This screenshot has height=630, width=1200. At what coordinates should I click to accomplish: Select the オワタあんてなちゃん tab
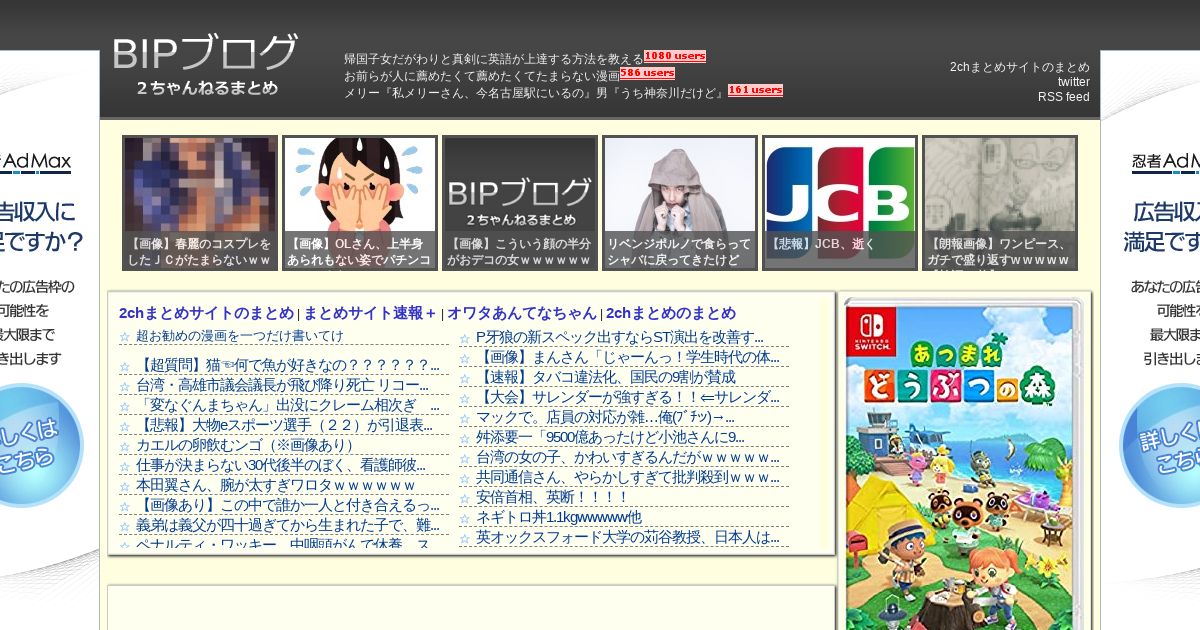pos(521,313)
